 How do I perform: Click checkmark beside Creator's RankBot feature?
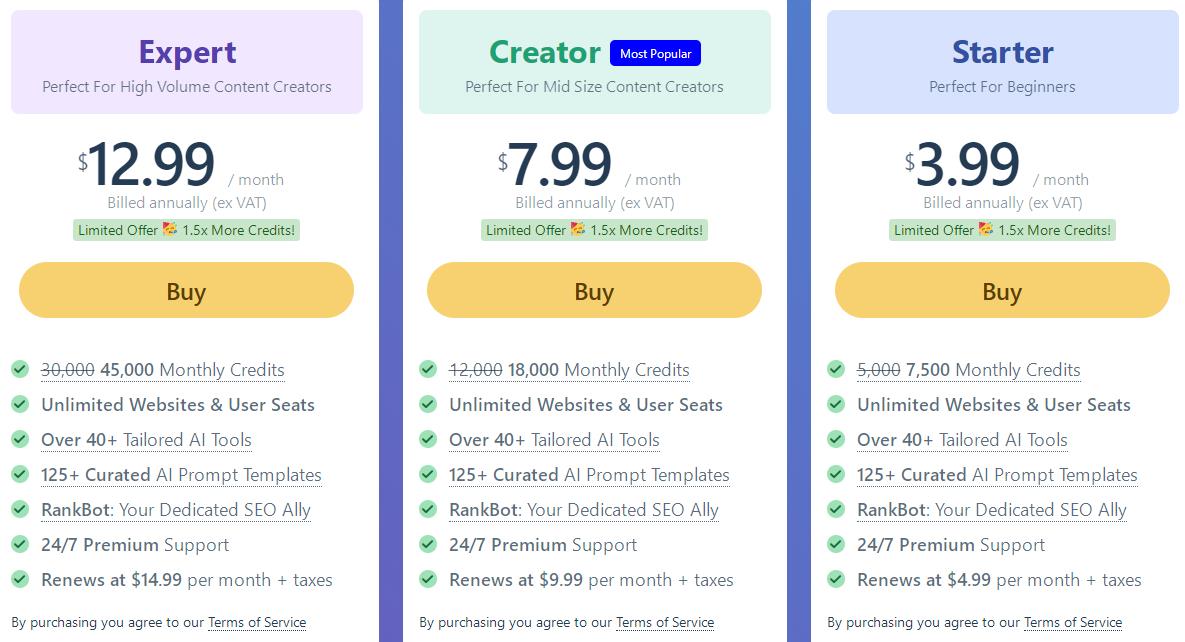click(x=428, y=509)
